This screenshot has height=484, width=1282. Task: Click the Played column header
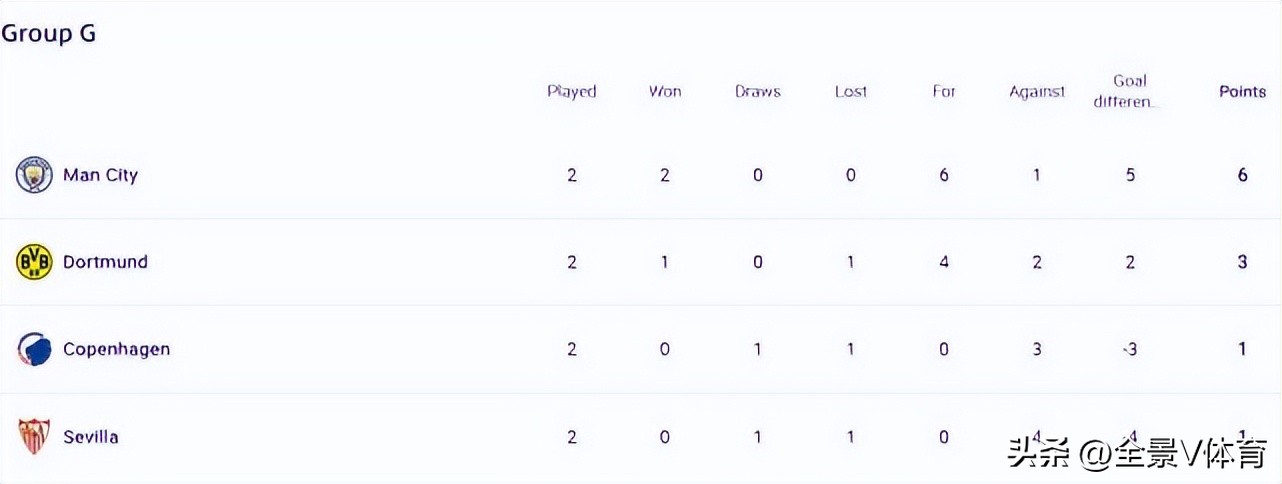(571, 91)
